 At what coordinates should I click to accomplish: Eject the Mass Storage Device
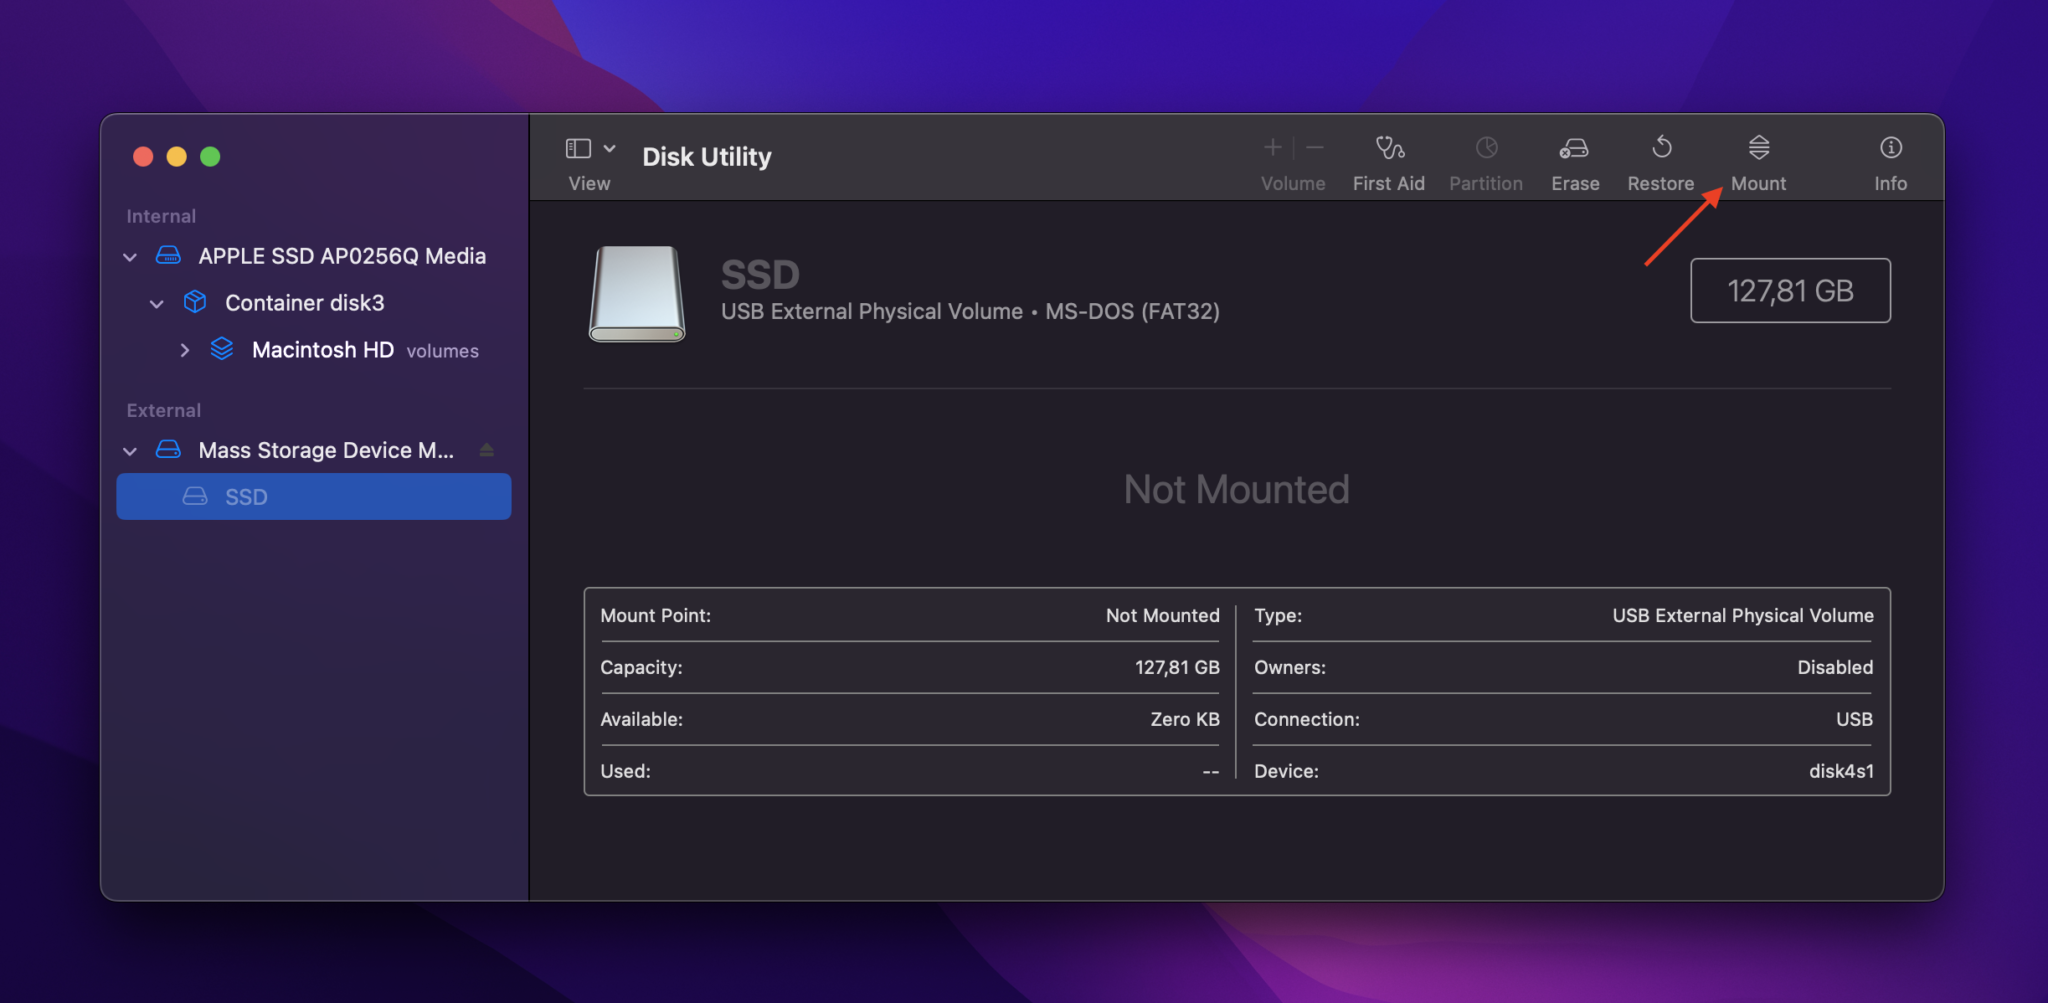(x=487, y=449)
